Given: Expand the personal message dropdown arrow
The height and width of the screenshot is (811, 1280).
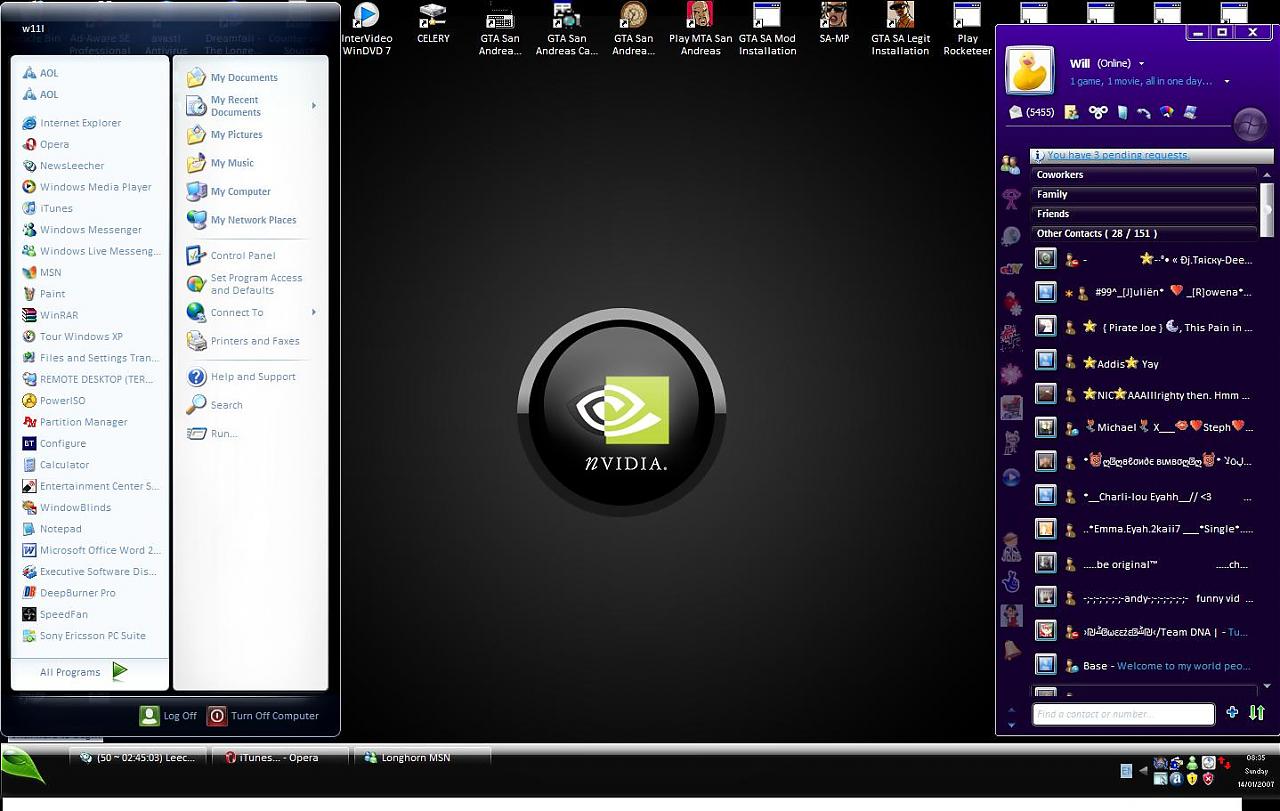Looking at the screenshot, I should click(x=1227, y=82).
